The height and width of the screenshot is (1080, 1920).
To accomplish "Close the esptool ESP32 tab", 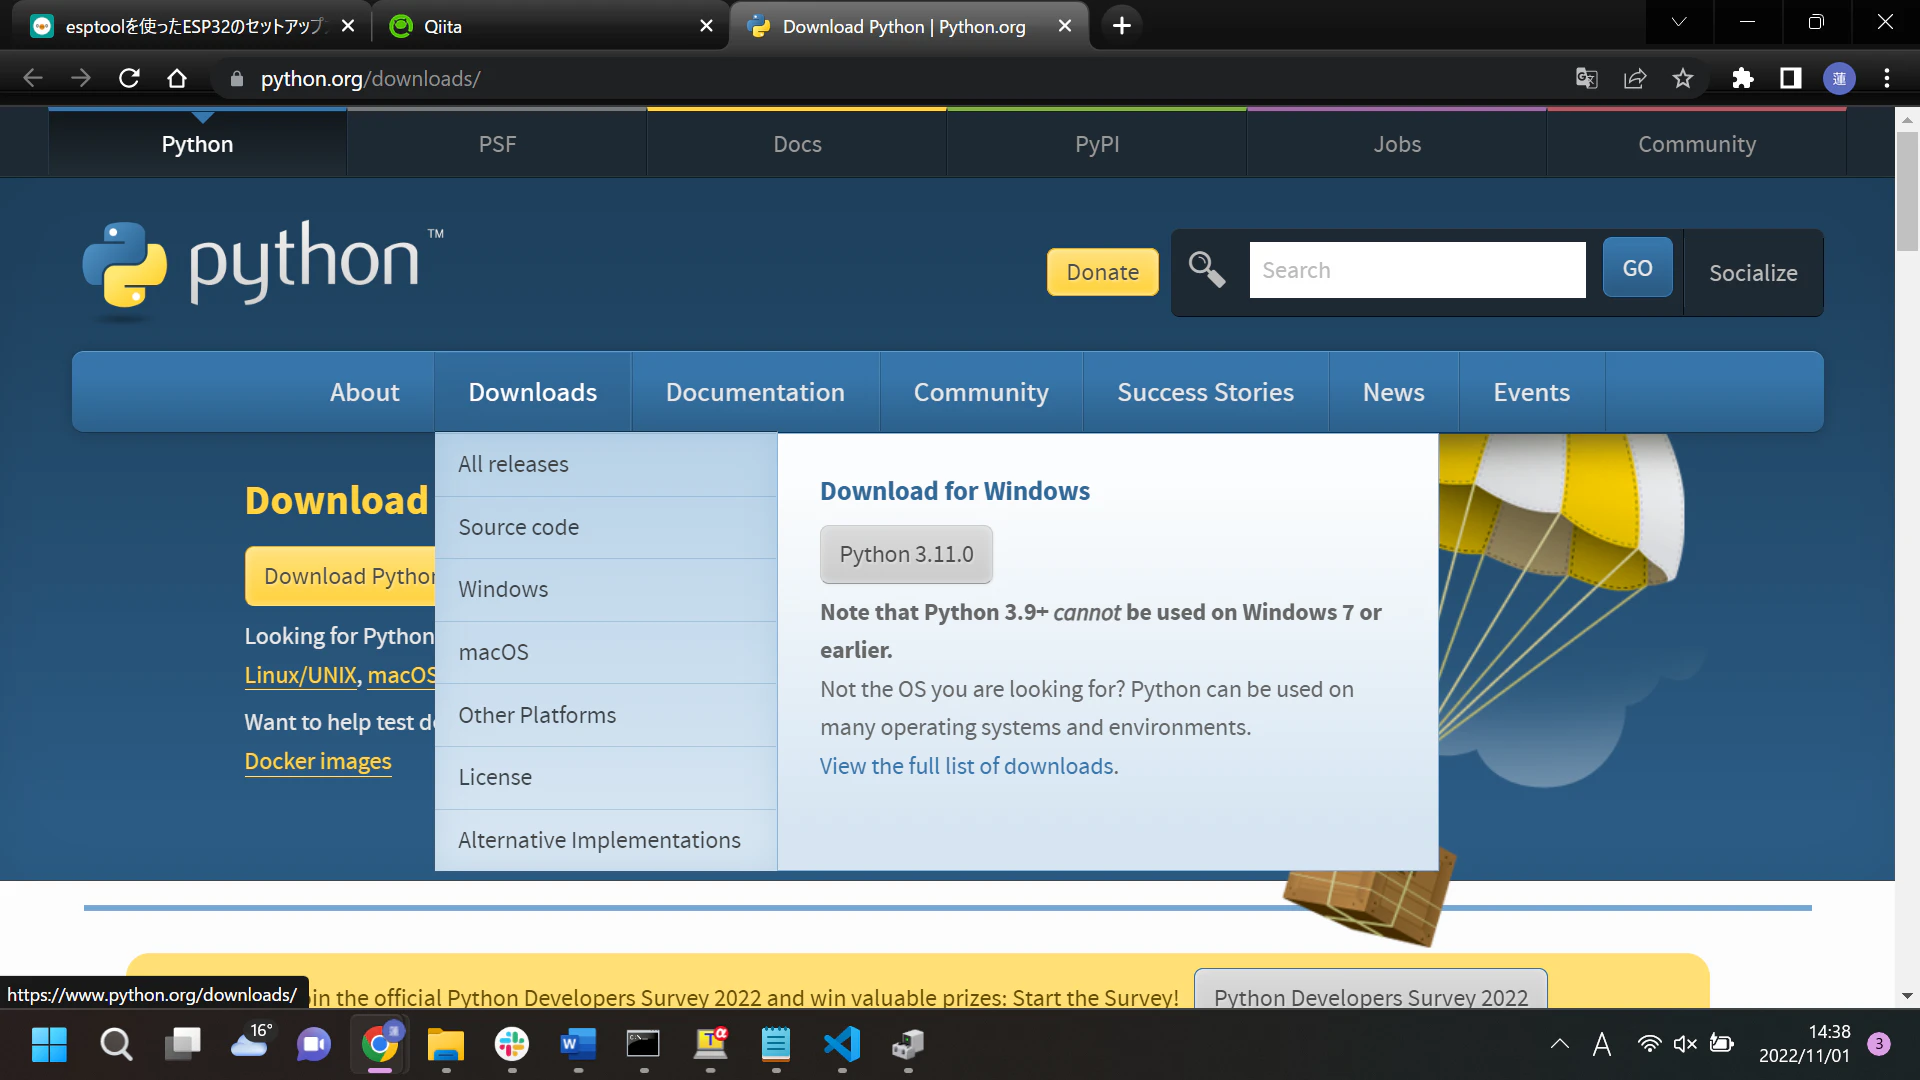I will [x=348, y=26].
